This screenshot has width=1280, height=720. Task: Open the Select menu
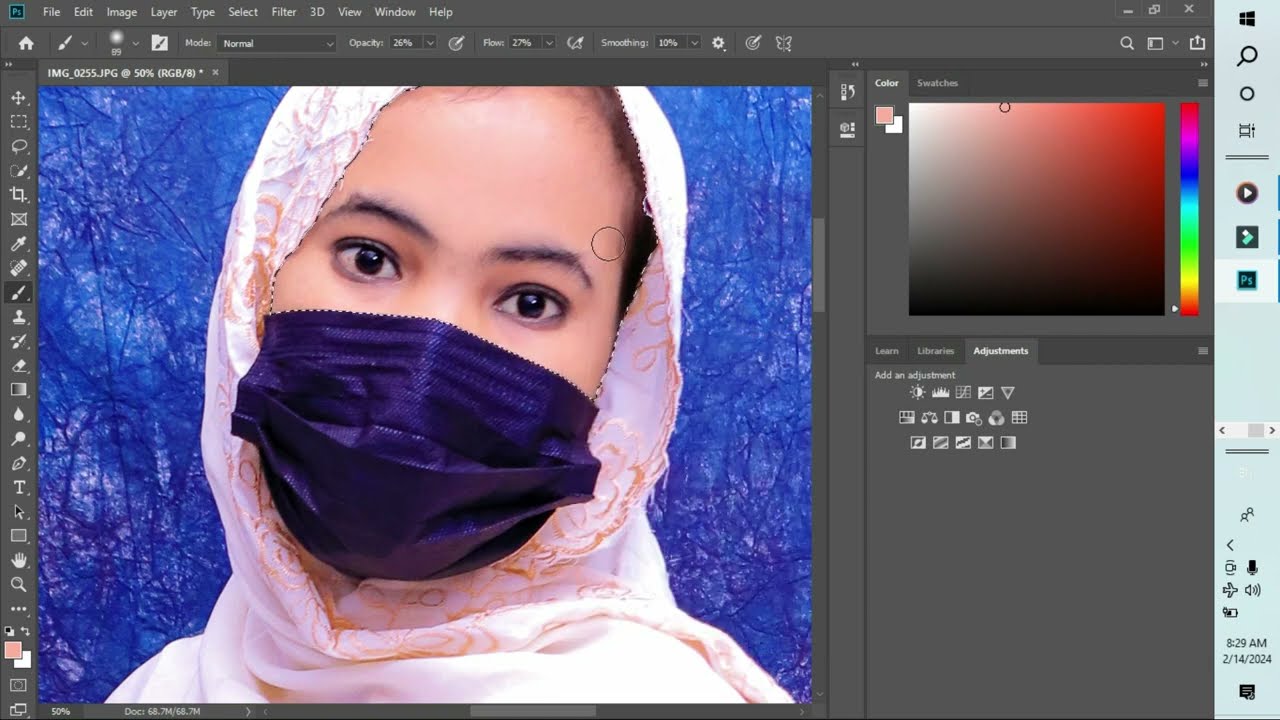[243, 12]
